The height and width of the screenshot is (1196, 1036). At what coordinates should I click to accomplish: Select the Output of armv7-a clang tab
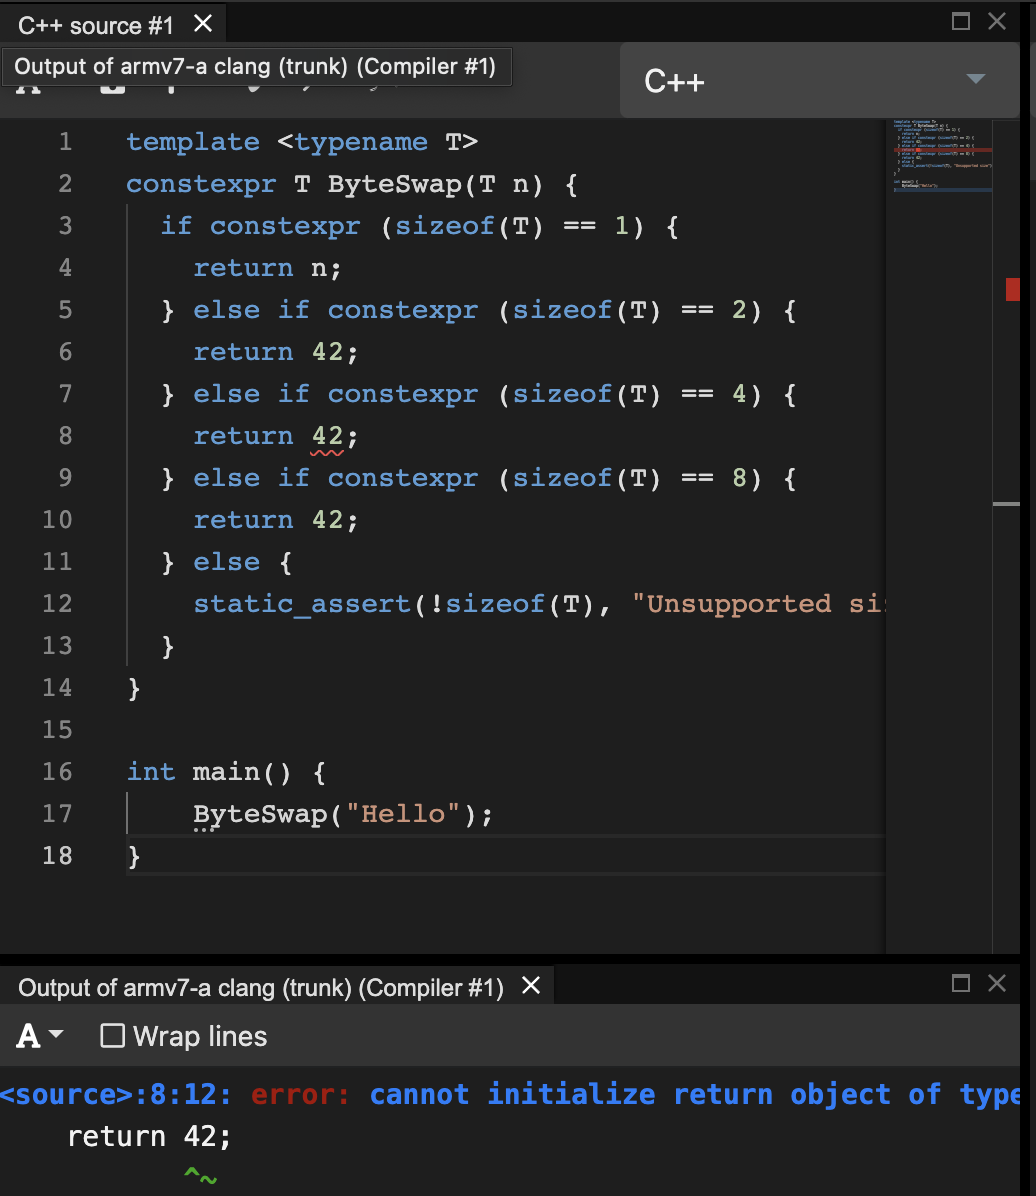click(260, 988)
